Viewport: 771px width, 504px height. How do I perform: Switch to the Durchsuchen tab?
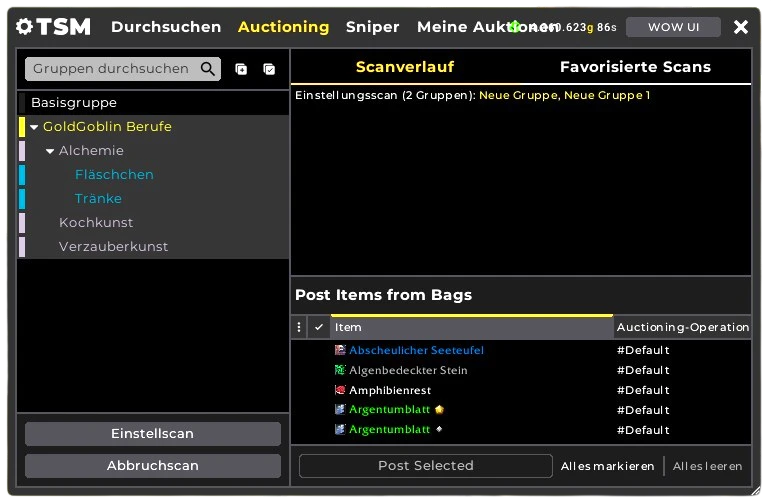[x=166, y=27]
